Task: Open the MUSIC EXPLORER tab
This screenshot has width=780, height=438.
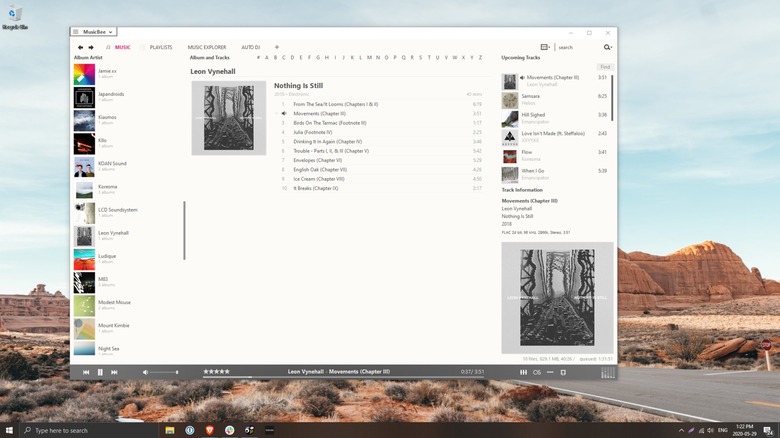Action: 207,47
